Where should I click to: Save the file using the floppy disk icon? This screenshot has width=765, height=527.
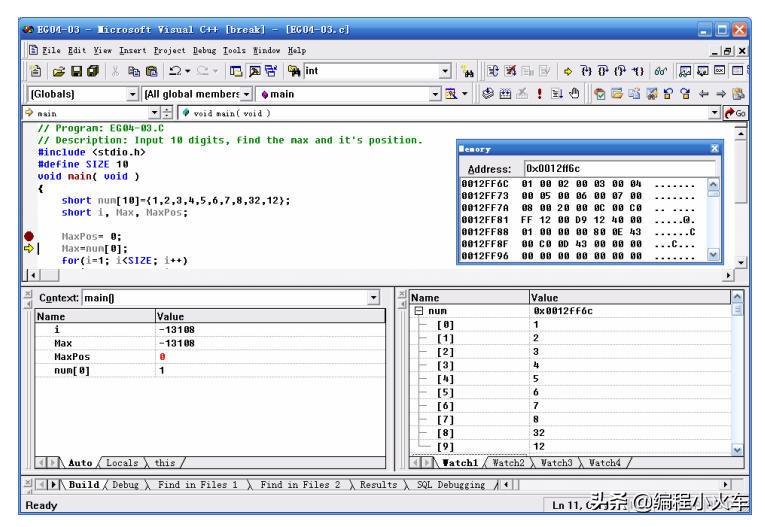(x=77, y=71)
